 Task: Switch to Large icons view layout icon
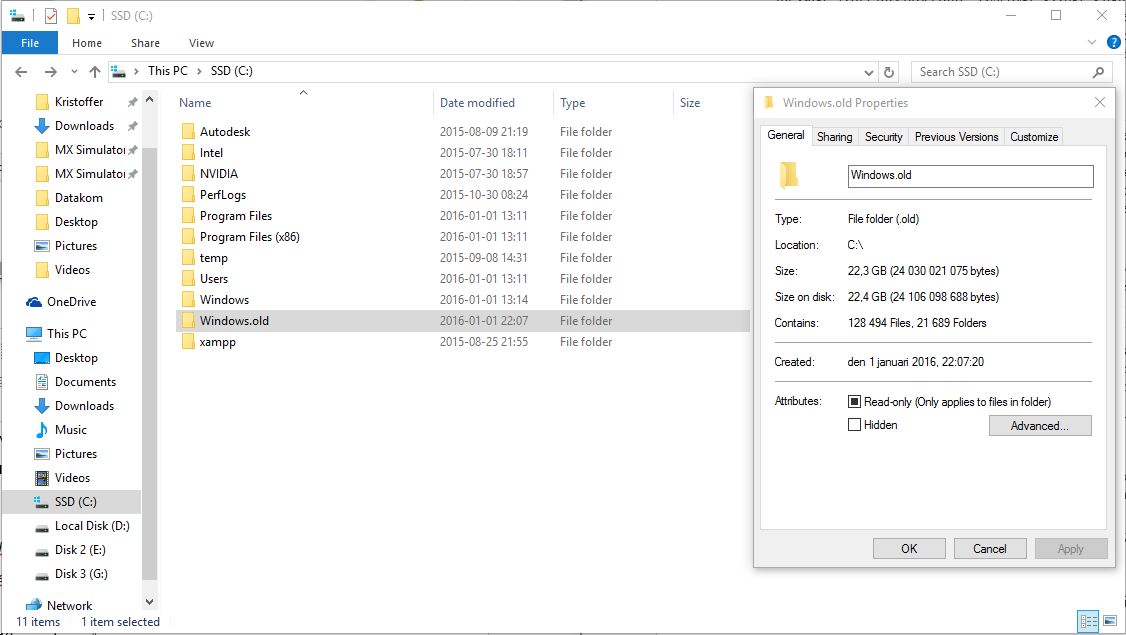pyautogui.click(x=1110, y=621)
